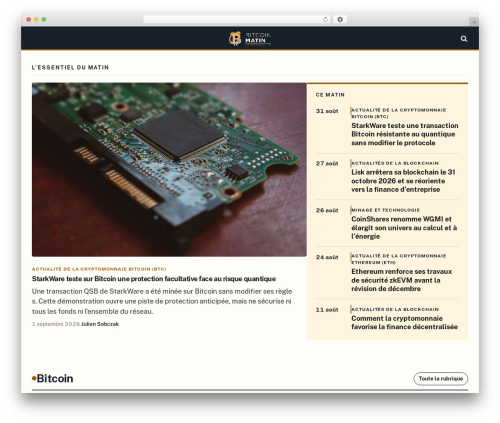Click the '11 août' date

tap(327, 310)
